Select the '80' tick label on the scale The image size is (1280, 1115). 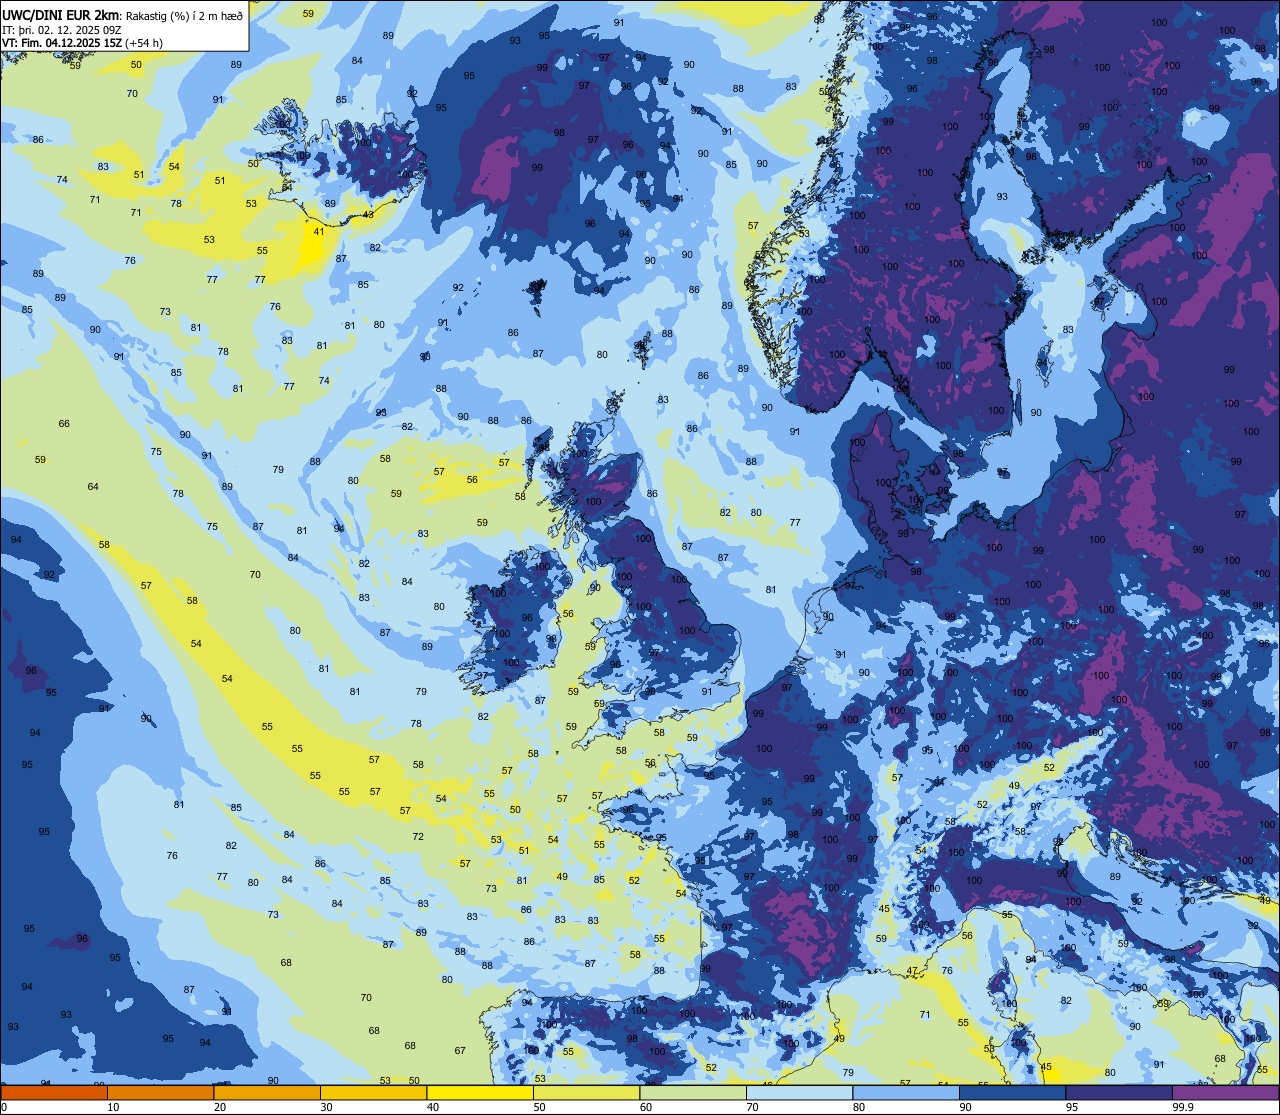tap(860, 1107)
